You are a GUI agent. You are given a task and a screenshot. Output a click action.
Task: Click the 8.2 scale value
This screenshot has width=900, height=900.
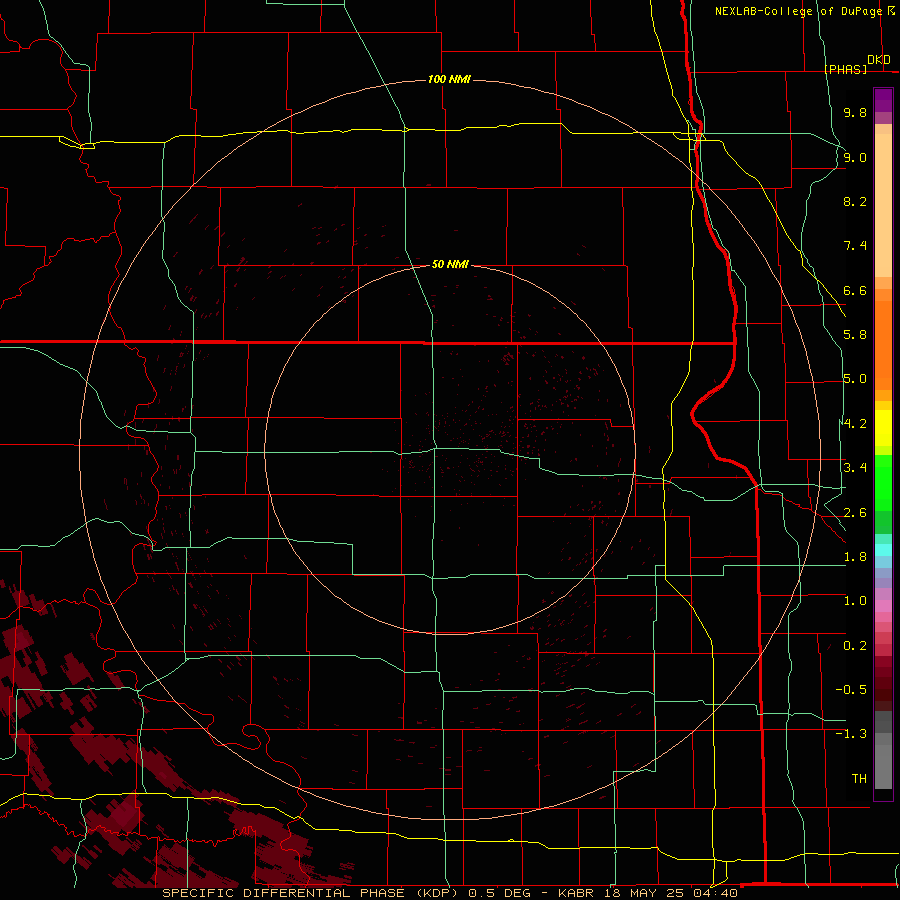855,201
